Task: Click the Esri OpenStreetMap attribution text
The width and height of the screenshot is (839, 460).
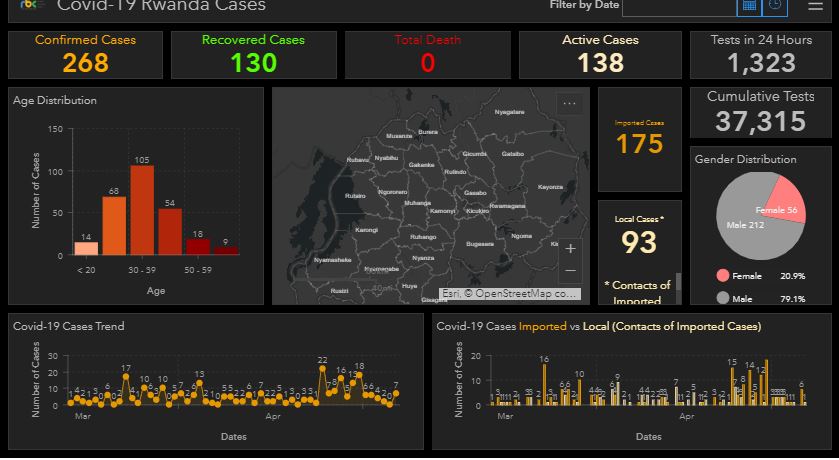Action: click(509, 294)
